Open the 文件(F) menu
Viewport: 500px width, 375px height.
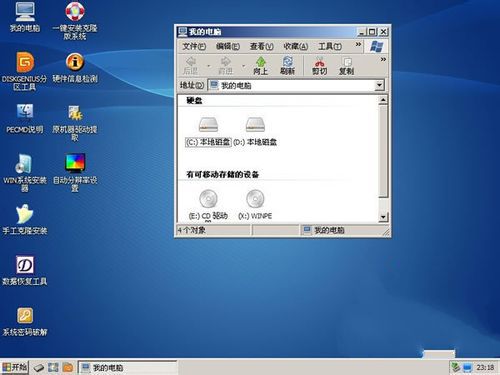click(194, 46)
